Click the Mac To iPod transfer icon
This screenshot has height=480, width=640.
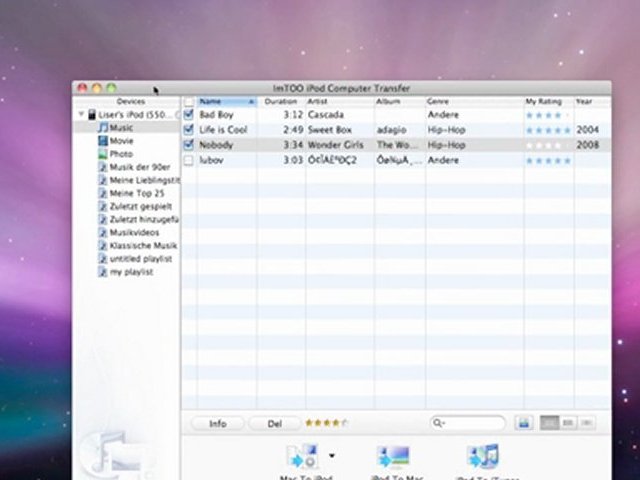tap(300, 458)
